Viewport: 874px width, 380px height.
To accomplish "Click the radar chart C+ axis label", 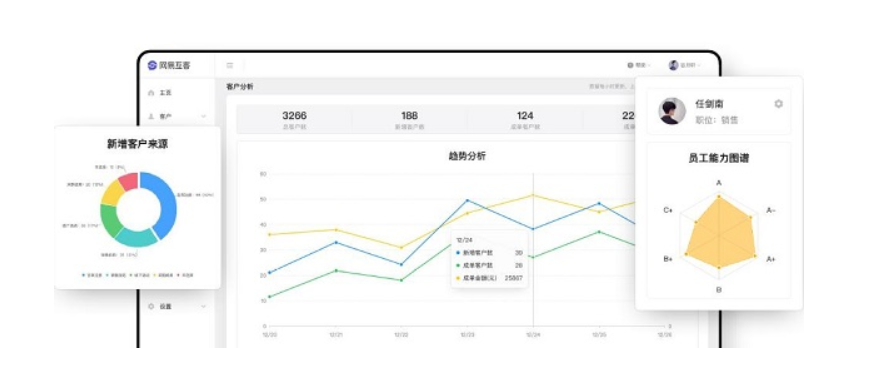I will click(x=668, y=211).
